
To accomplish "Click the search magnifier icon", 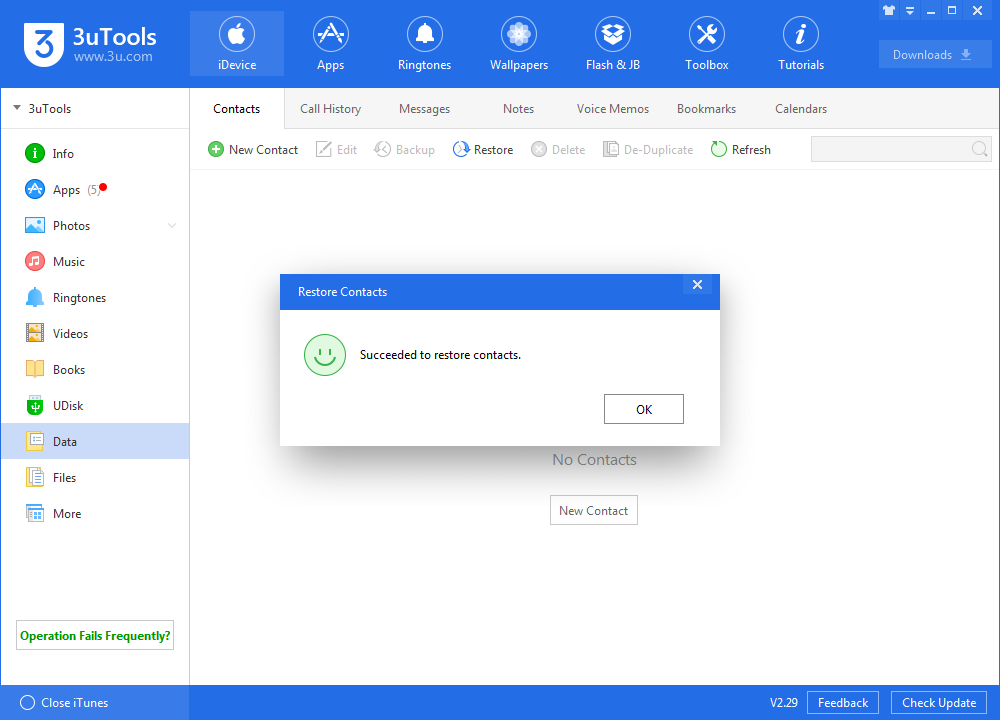I will tap(980, 149).
